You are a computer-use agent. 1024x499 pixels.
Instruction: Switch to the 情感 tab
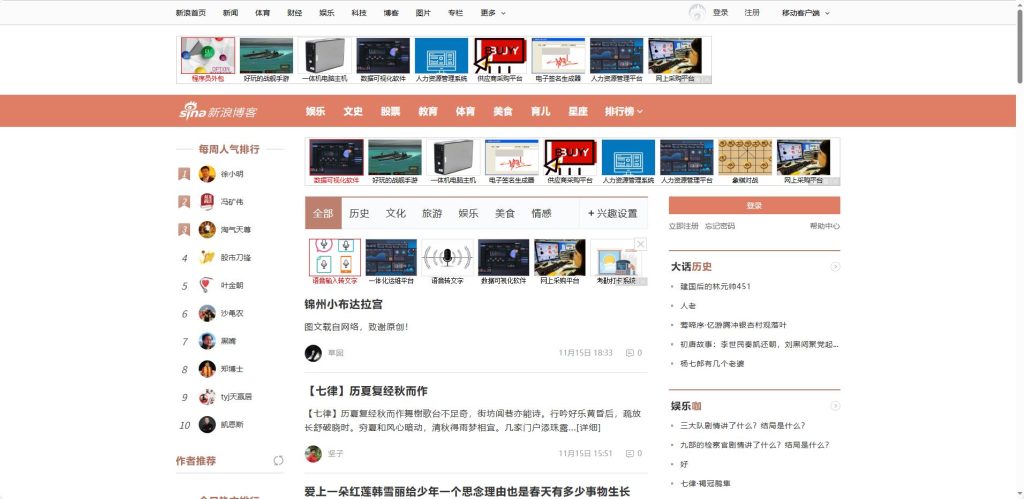(541, 214)
